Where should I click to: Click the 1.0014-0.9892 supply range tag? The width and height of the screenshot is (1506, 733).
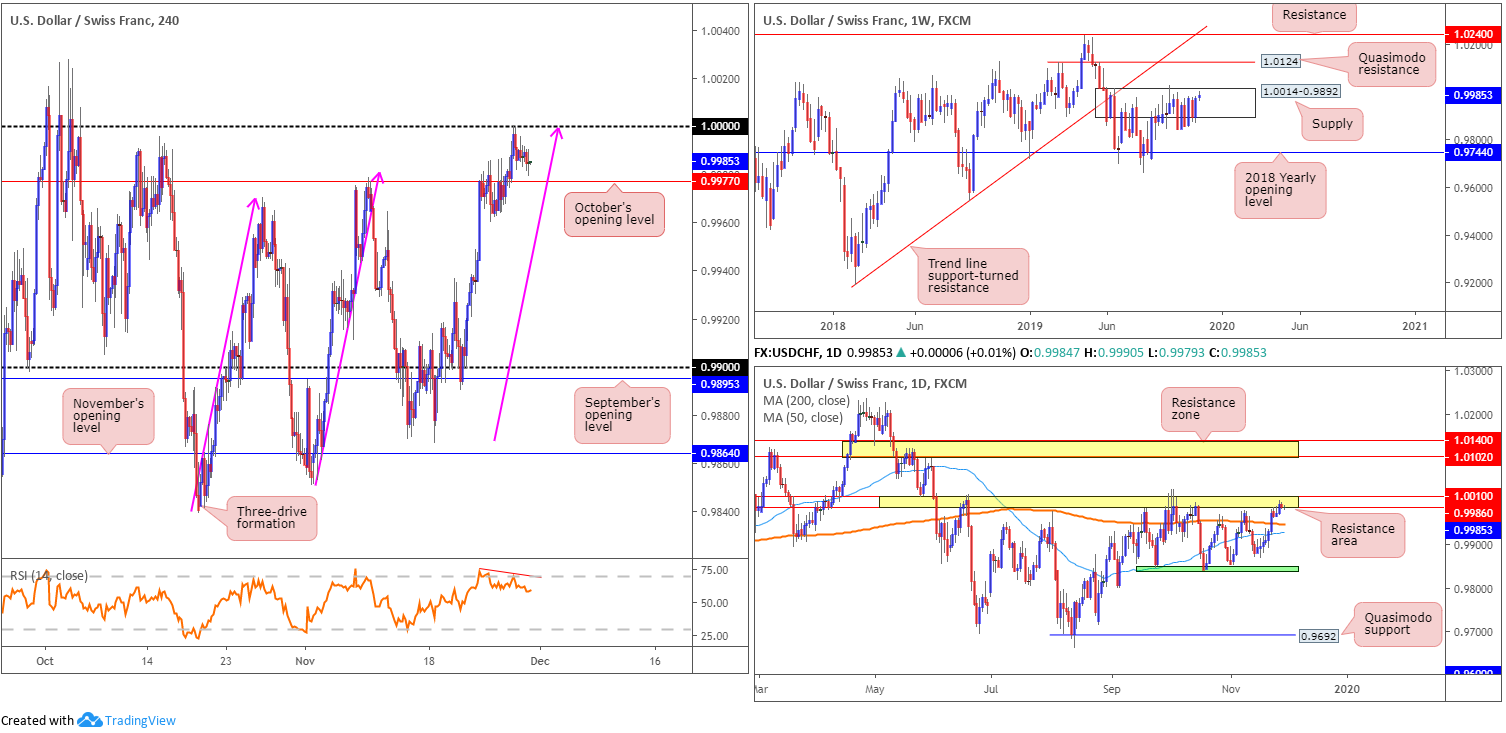[x=1296, y=91]
